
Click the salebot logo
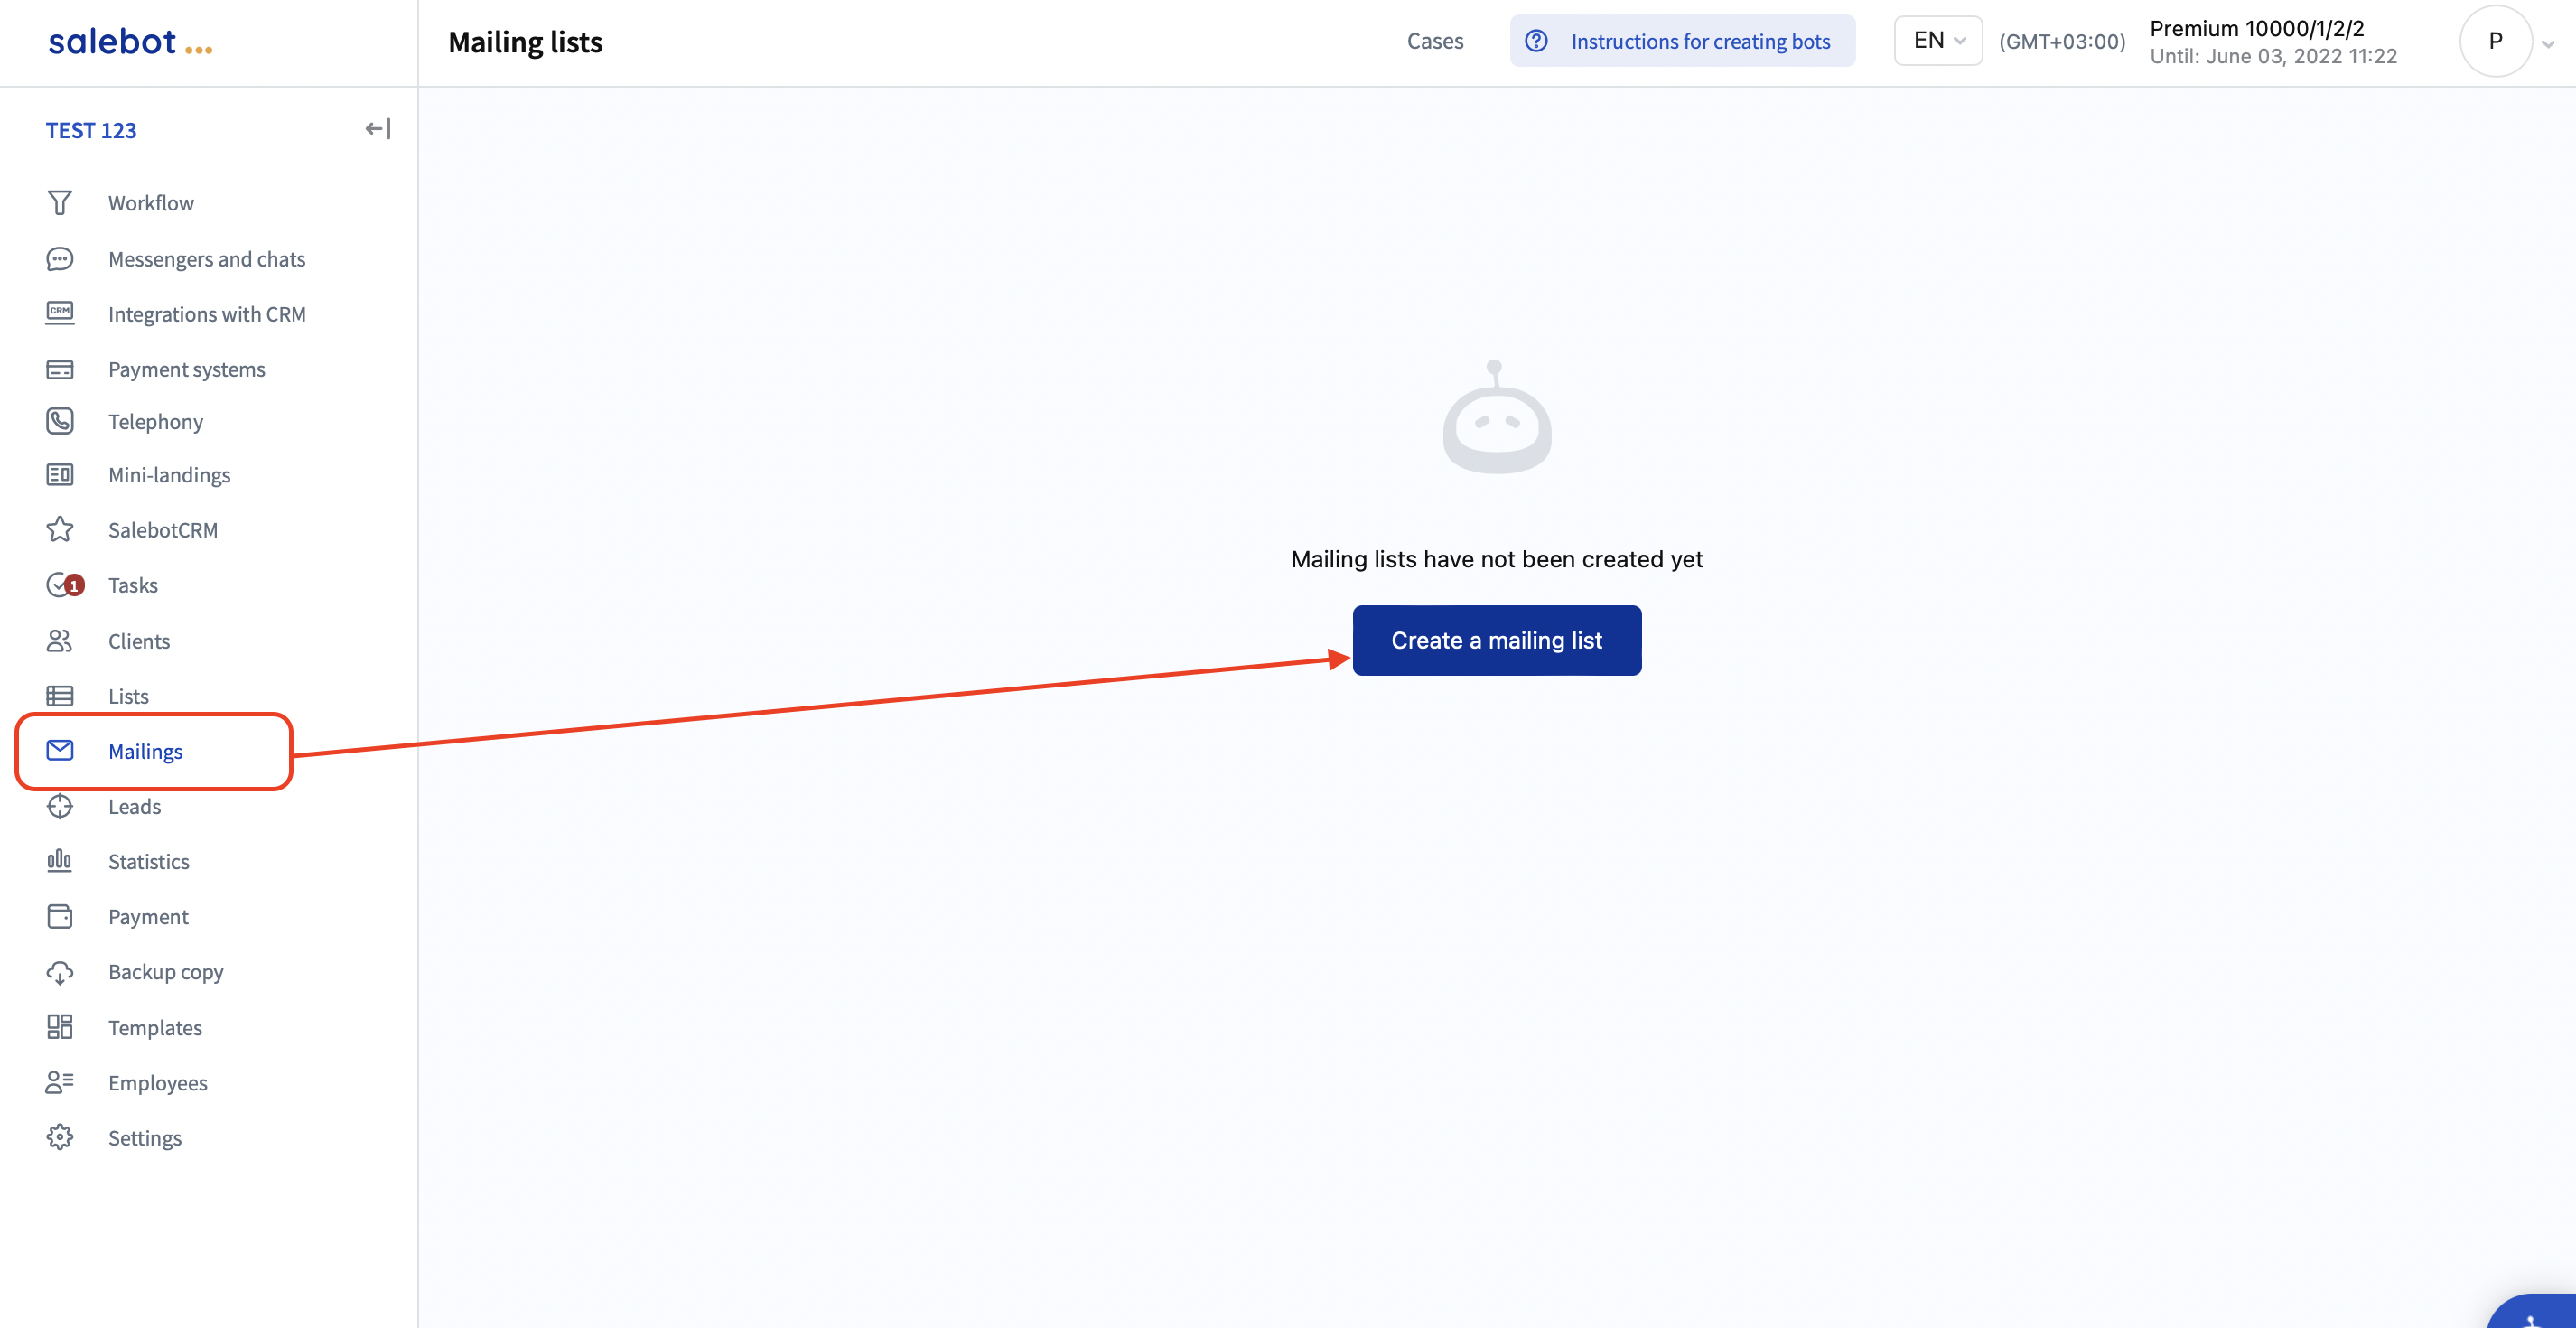(x=130, y=41)
